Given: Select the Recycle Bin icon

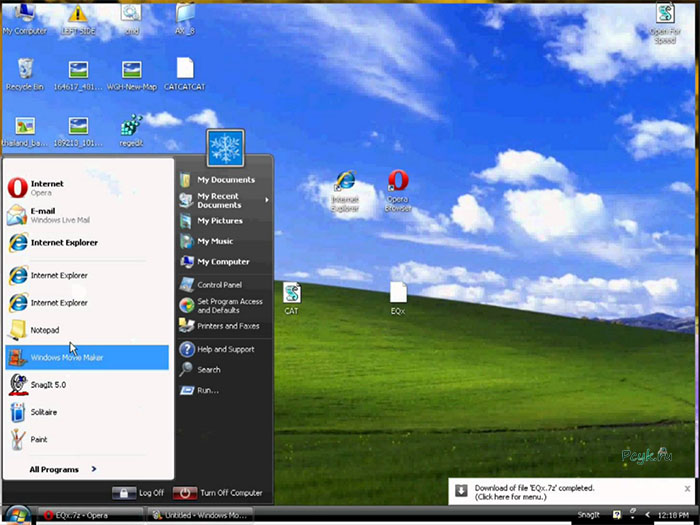Looking at the screenshot, I should pyautogui.click(x=25, y=75).
